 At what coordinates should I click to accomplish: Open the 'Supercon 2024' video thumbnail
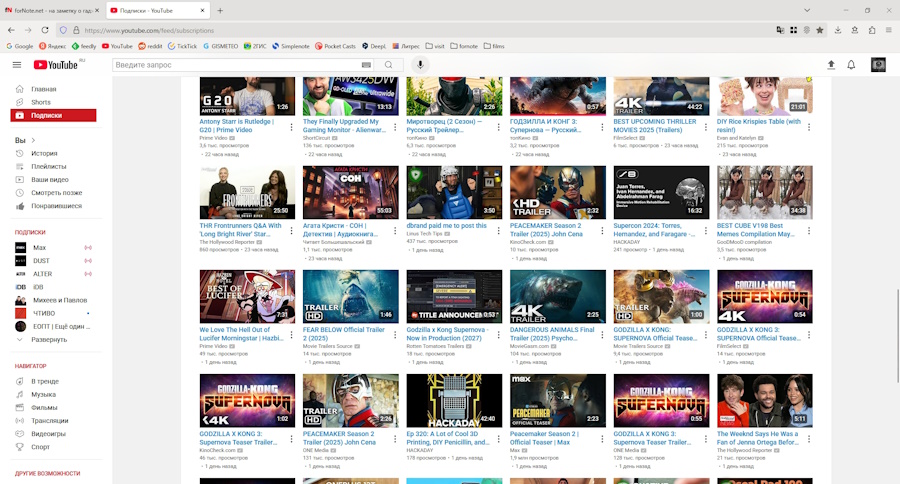coord(661,192)
